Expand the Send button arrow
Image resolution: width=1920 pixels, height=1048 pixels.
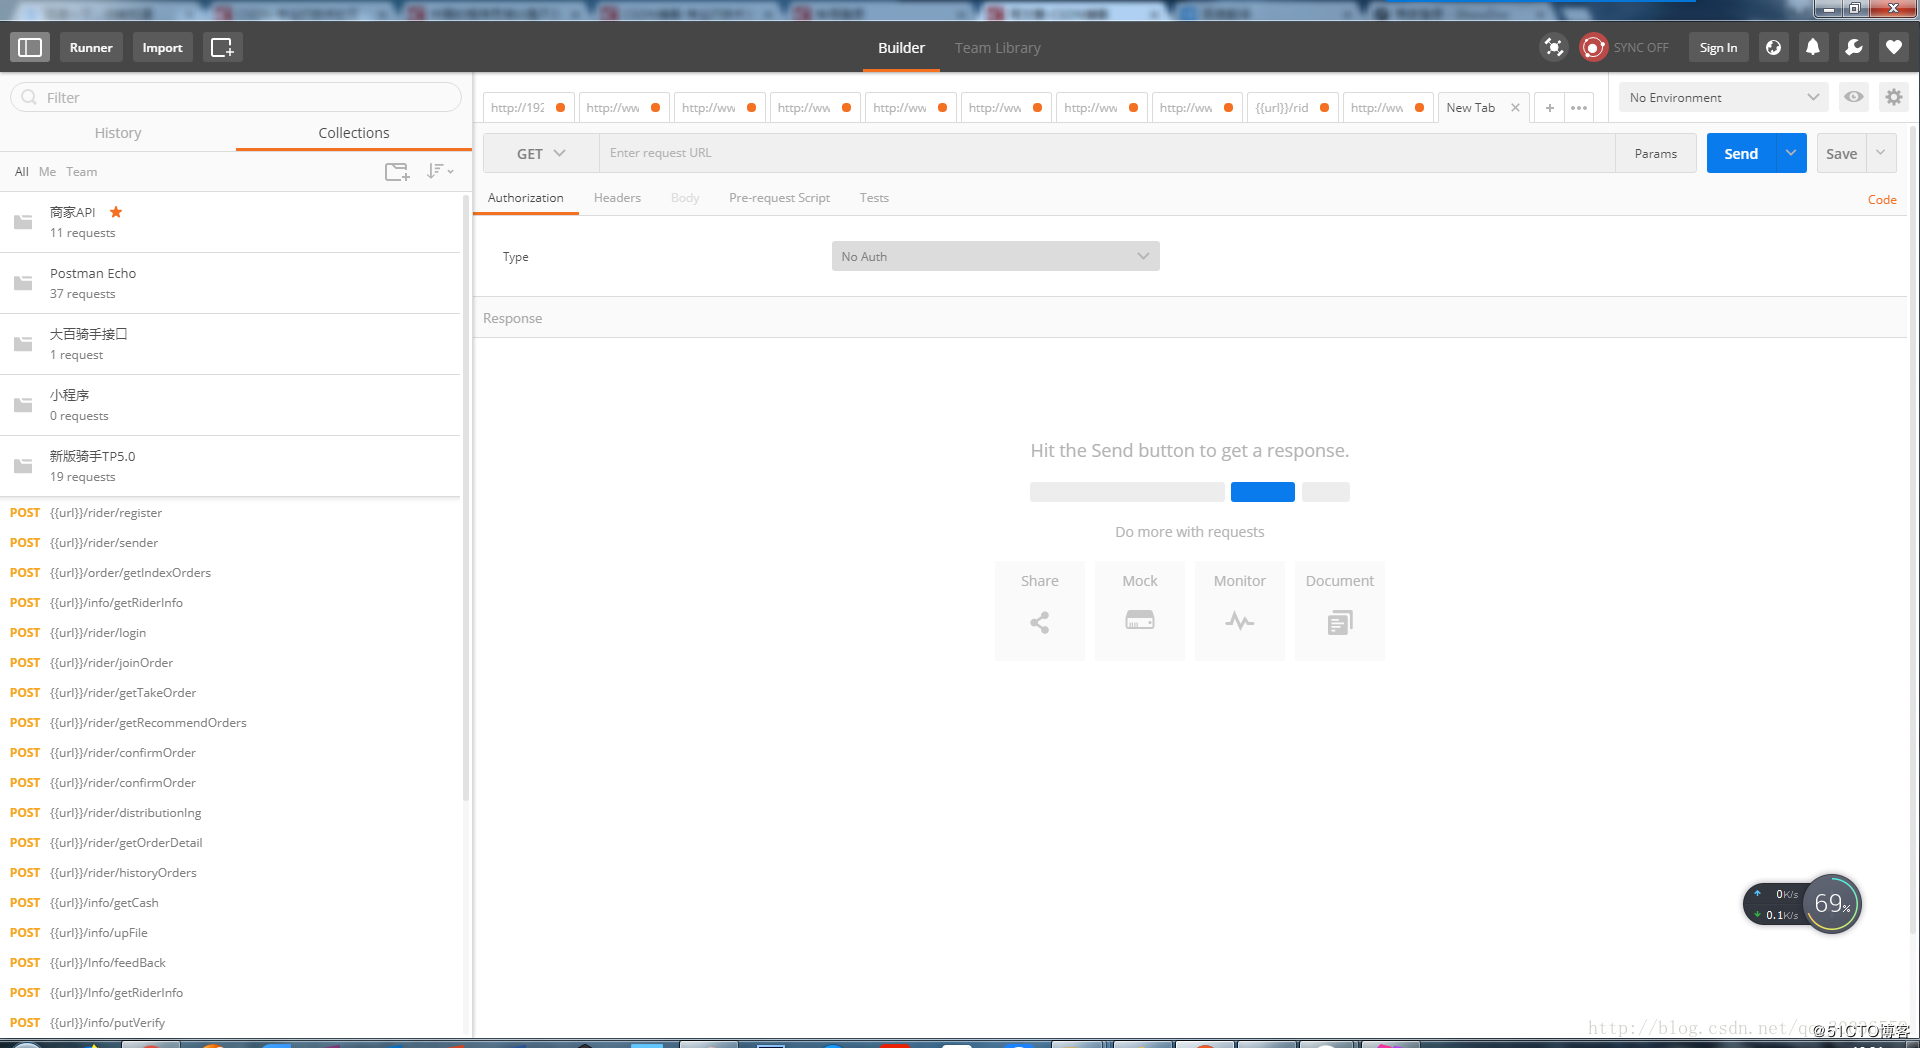pos(1791,153)
